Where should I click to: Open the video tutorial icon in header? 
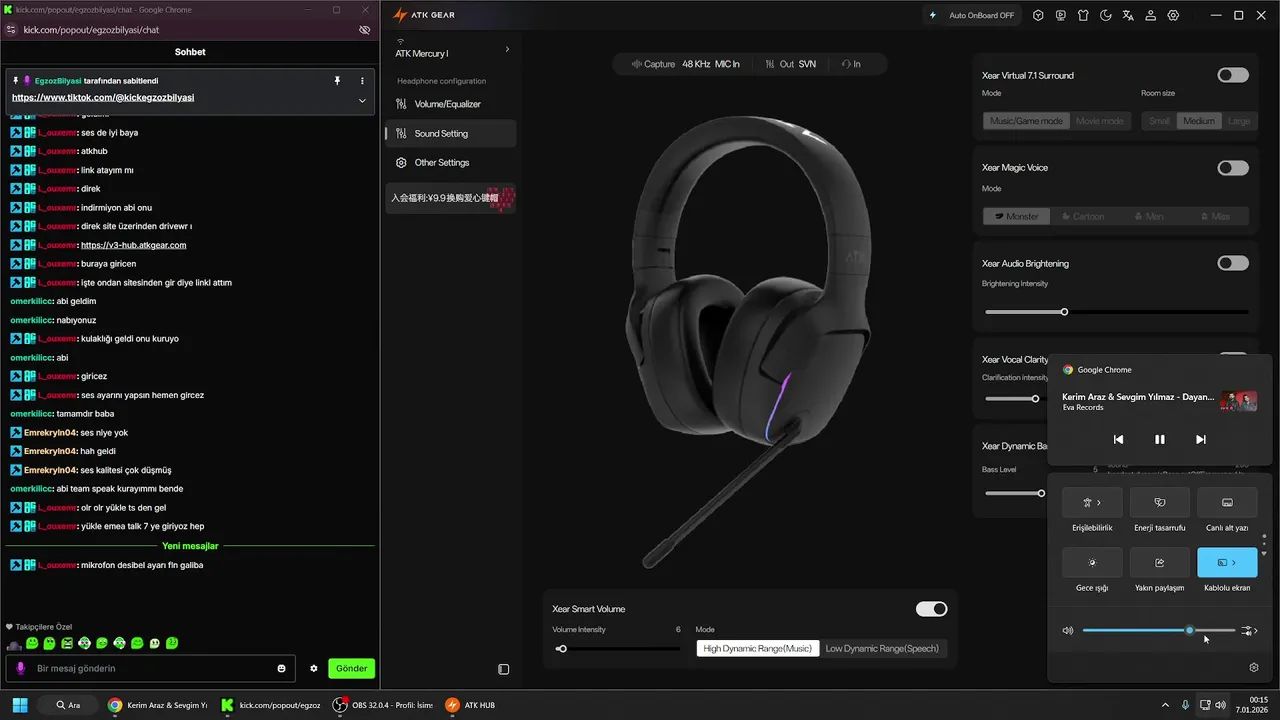1061,15
